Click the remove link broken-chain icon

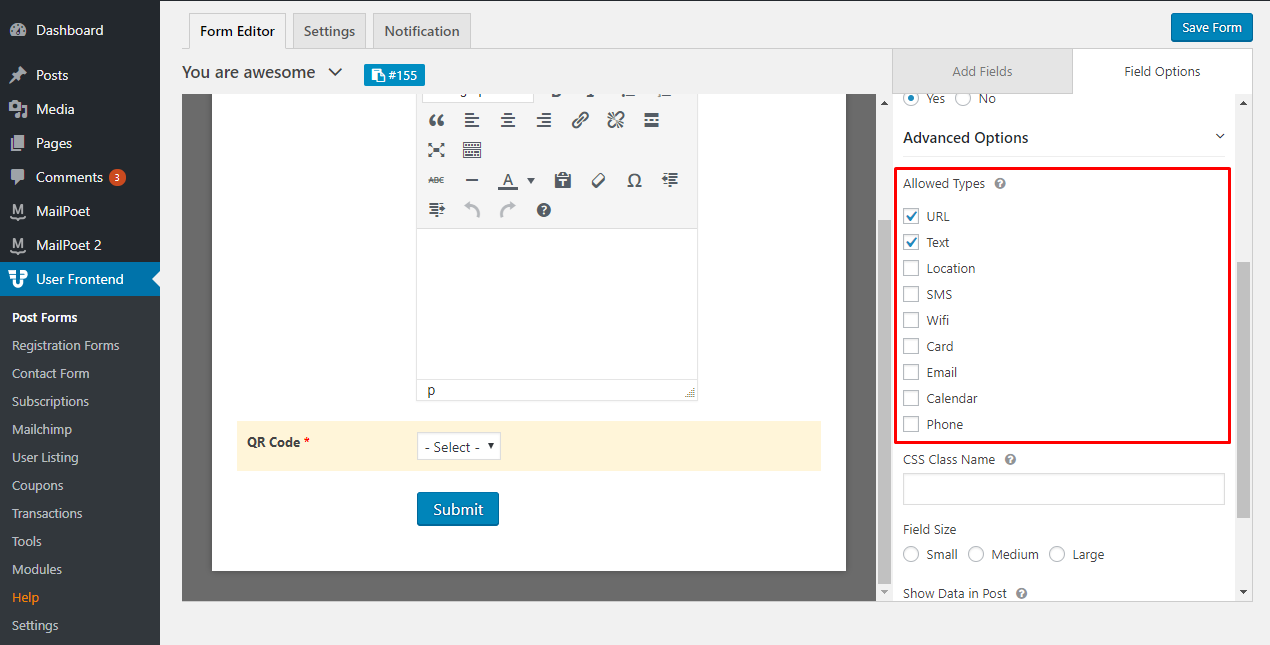616,120
